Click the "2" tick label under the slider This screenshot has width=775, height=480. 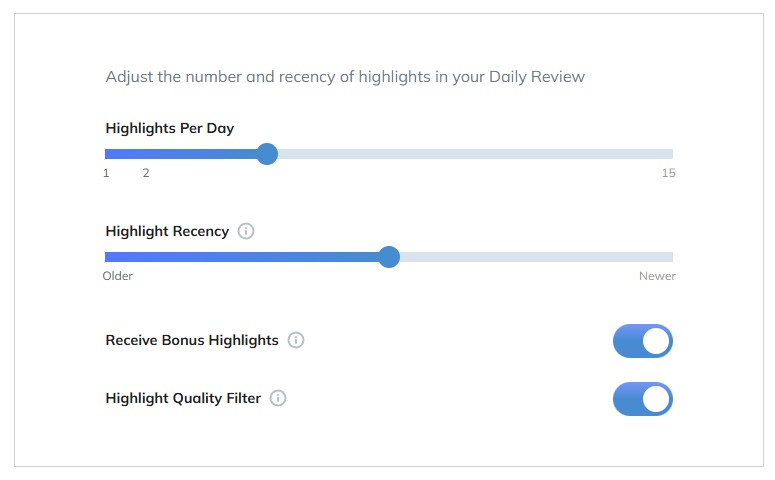tap(146, 173)
